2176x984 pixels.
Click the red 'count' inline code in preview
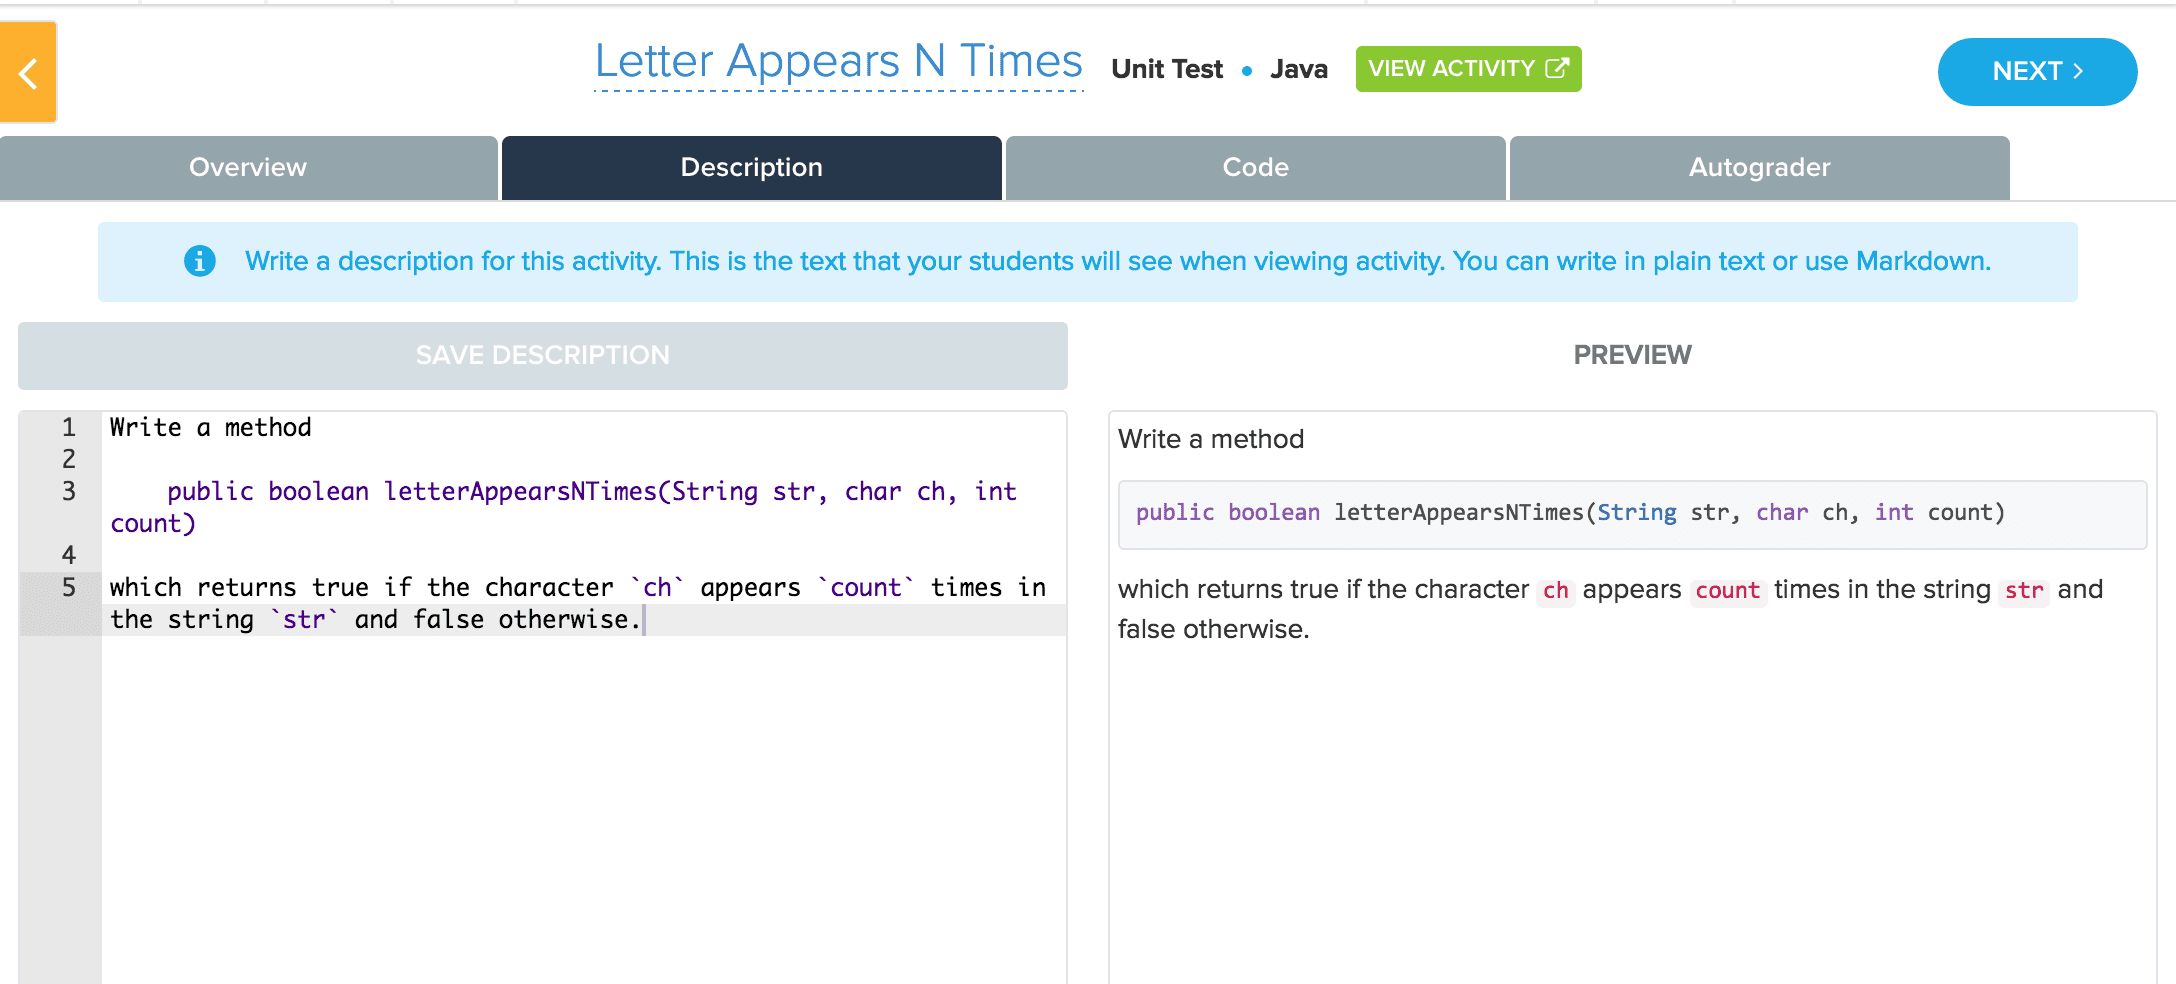(1727, 591)
